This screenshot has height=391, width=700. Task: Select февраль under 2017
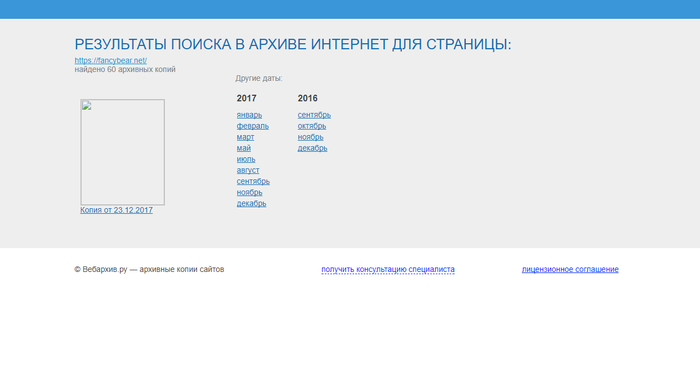tap(253, 126)
